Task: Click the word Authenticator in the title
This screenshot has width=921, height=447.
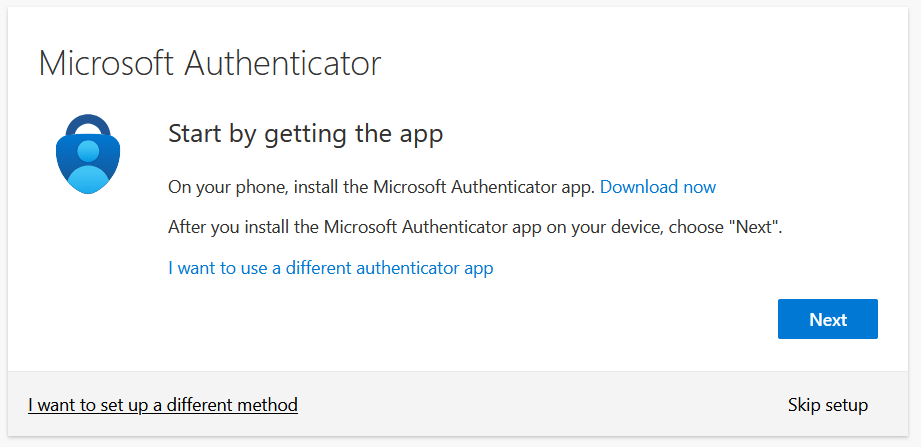Action: pyautogui.click(x=284, y=64)
